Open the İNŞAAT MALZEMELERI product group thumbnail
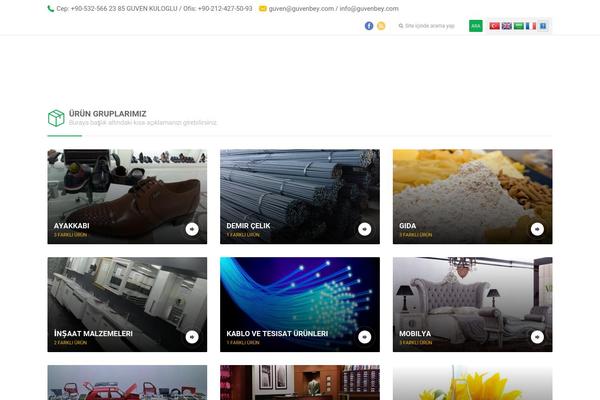 pos(127,304)
